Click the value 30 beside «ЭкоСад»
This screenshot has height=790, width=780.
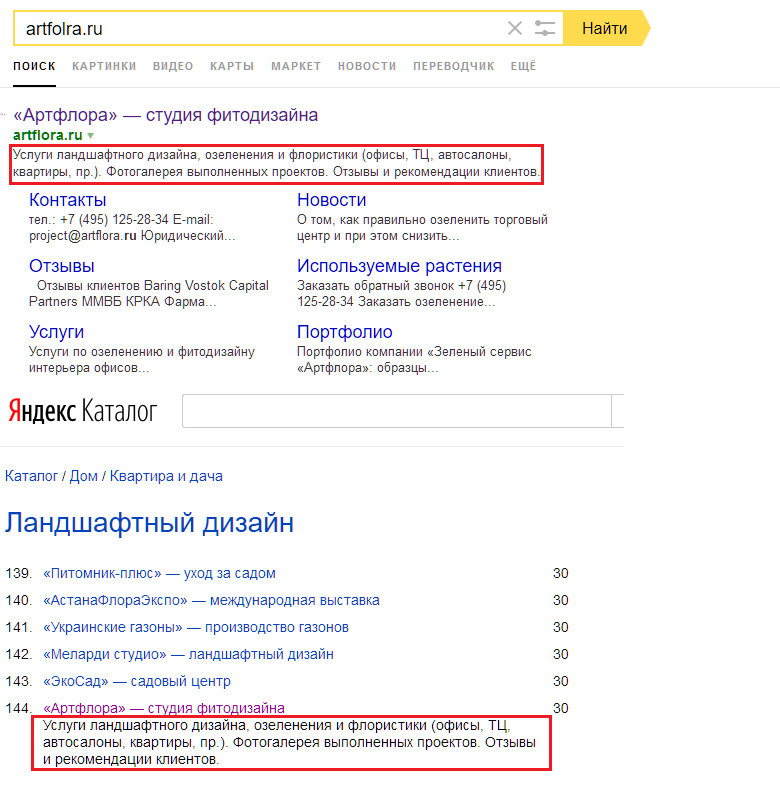click(561, 681)
